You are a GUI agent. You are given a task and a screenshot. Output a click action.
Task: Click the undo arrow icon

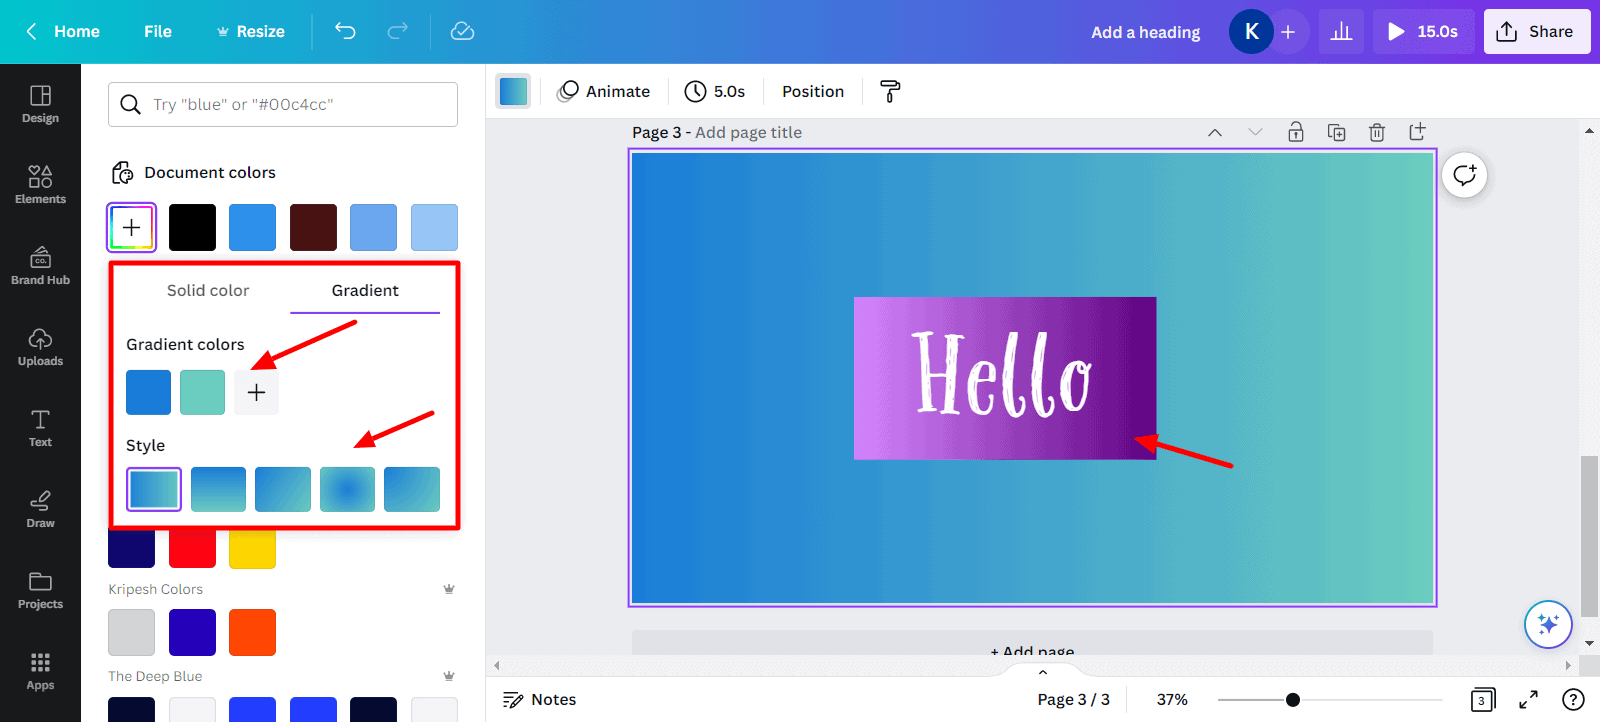345,31
